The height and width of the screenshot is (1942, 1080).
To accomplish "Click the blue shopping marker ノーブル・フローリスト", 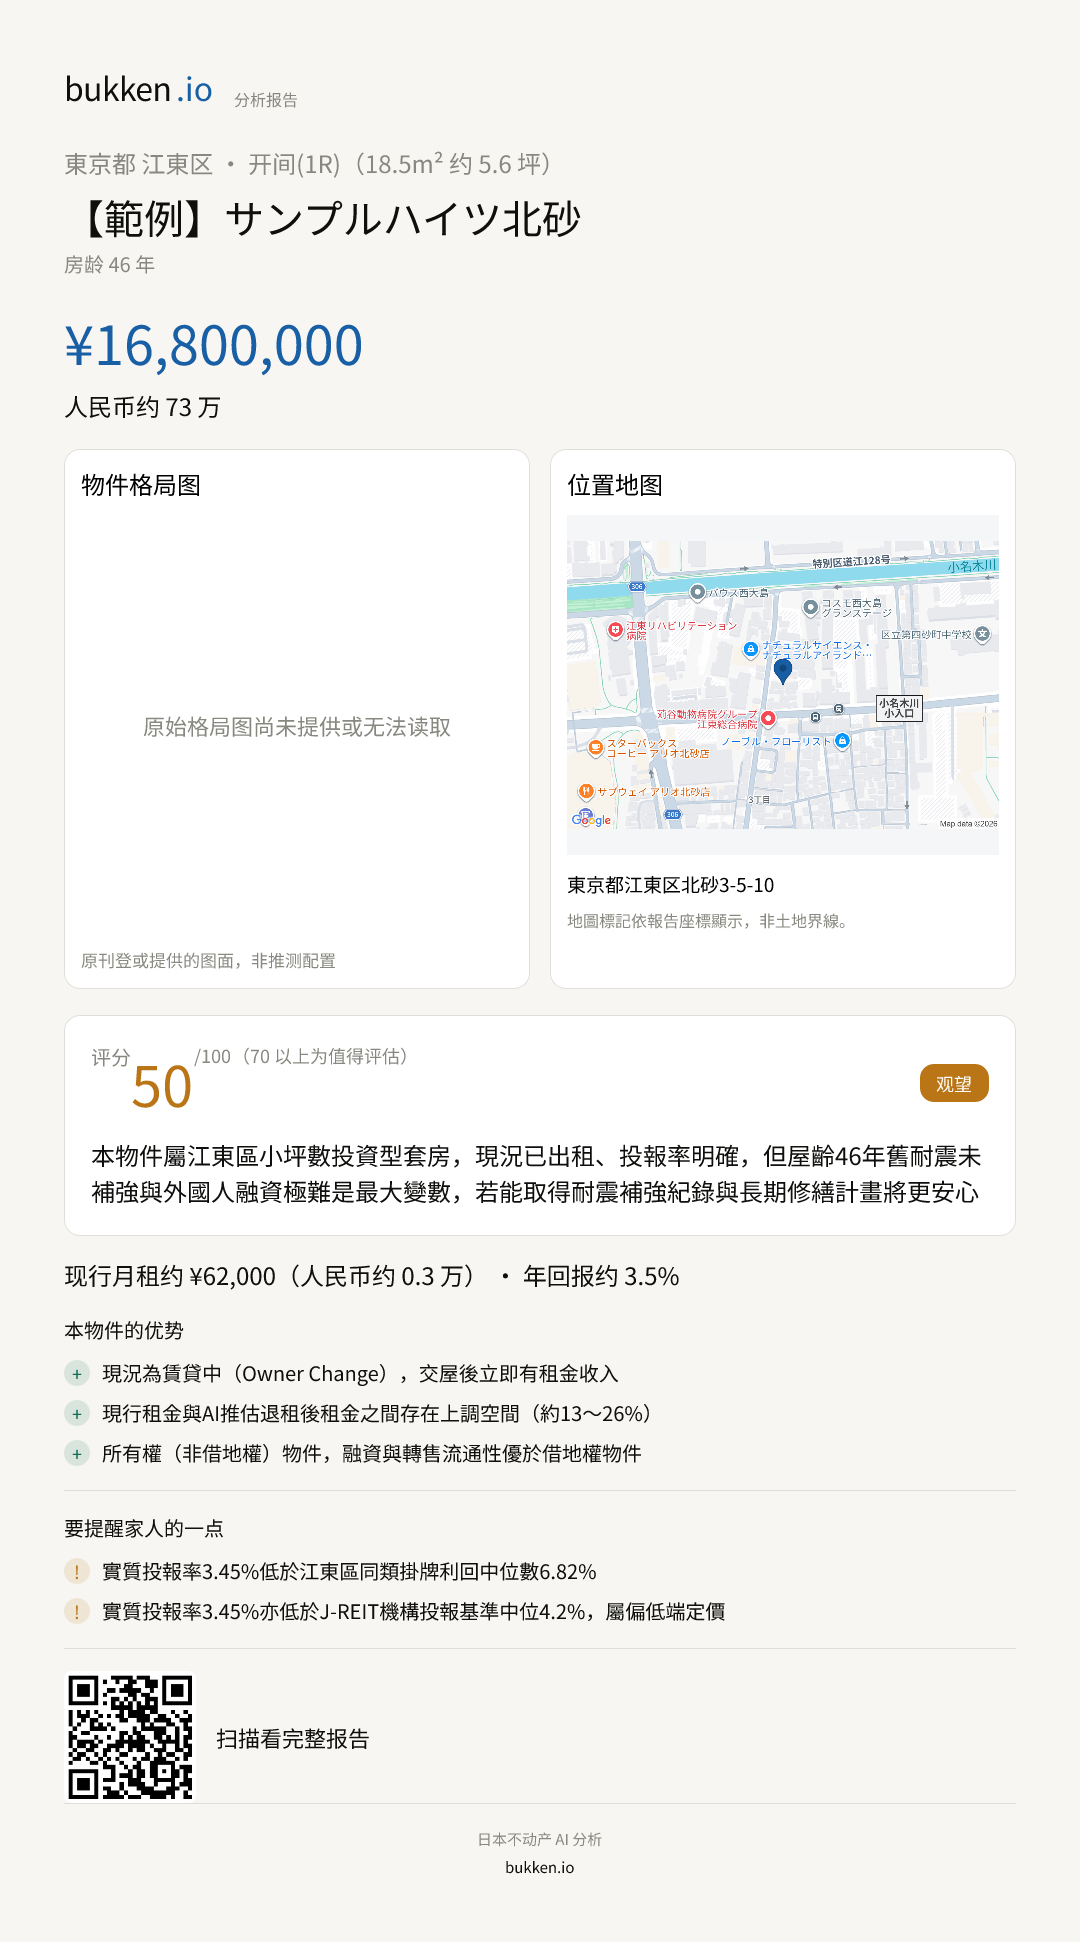I will coord(842,741).
